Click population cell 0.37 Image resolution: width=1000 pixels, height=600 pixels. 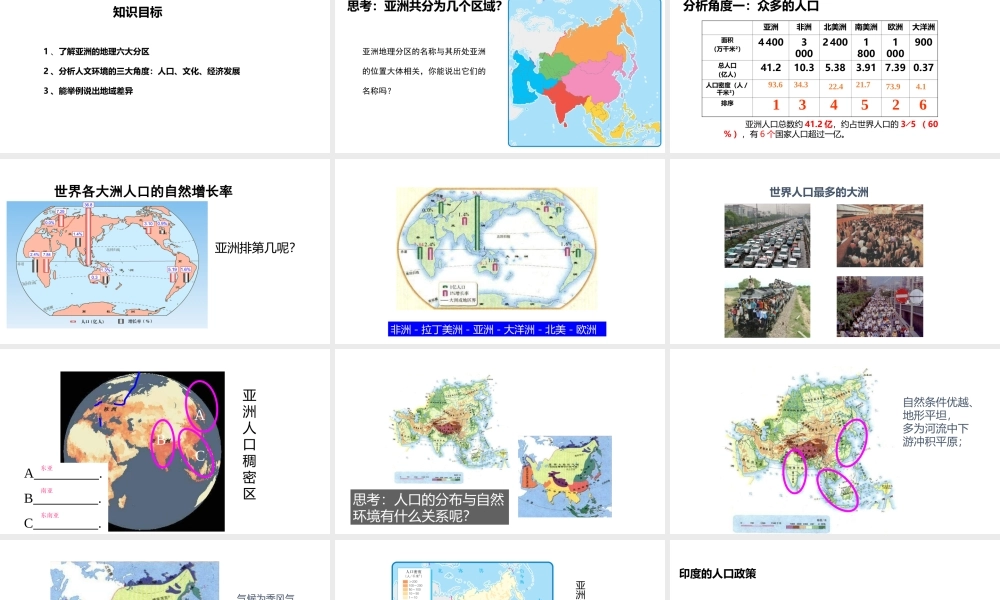[x=923, y=68]
